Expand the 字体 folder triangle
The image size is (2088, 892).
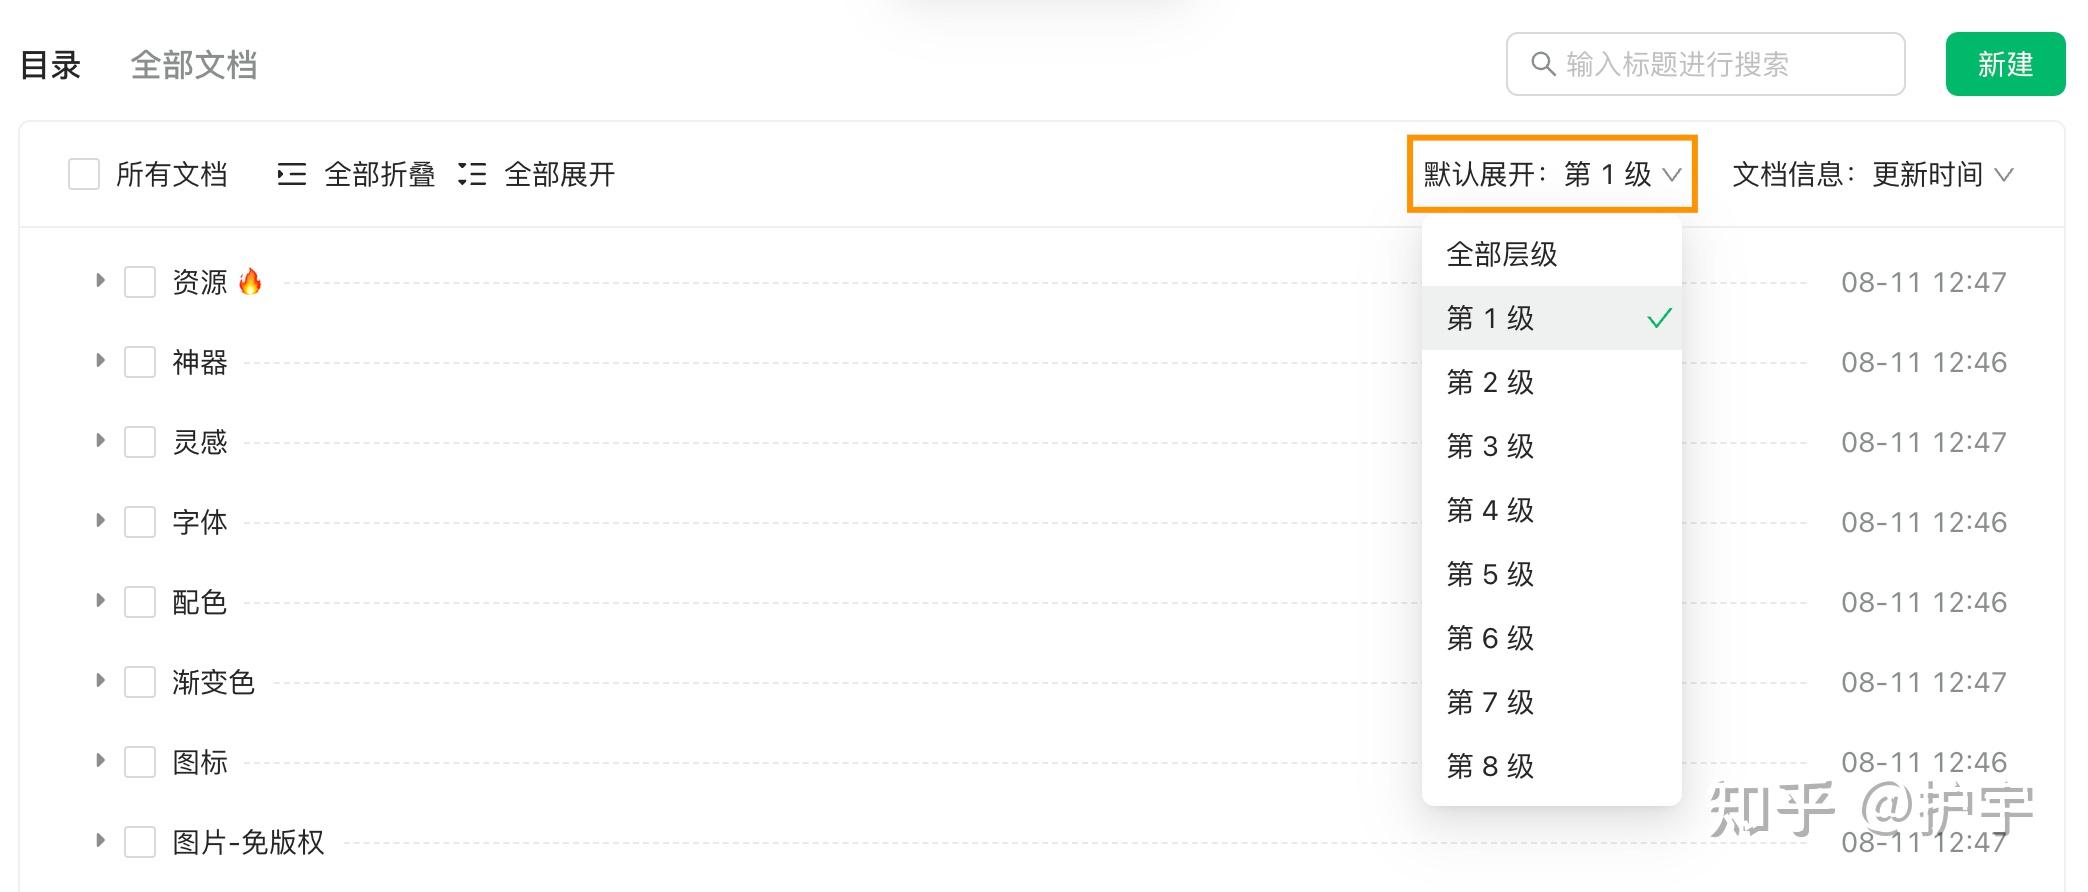point(100,521)
